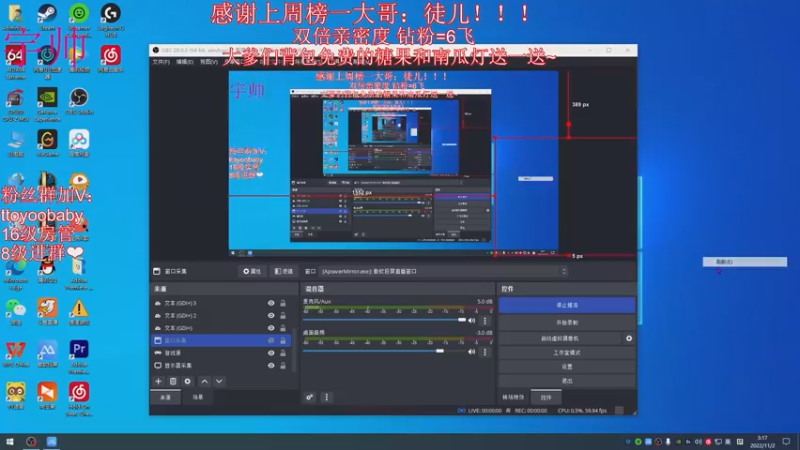Image resolution: width=800 pixels, height=450 pixels.
Task: Open the 文件(F) menu
Action: click(161, 62)
